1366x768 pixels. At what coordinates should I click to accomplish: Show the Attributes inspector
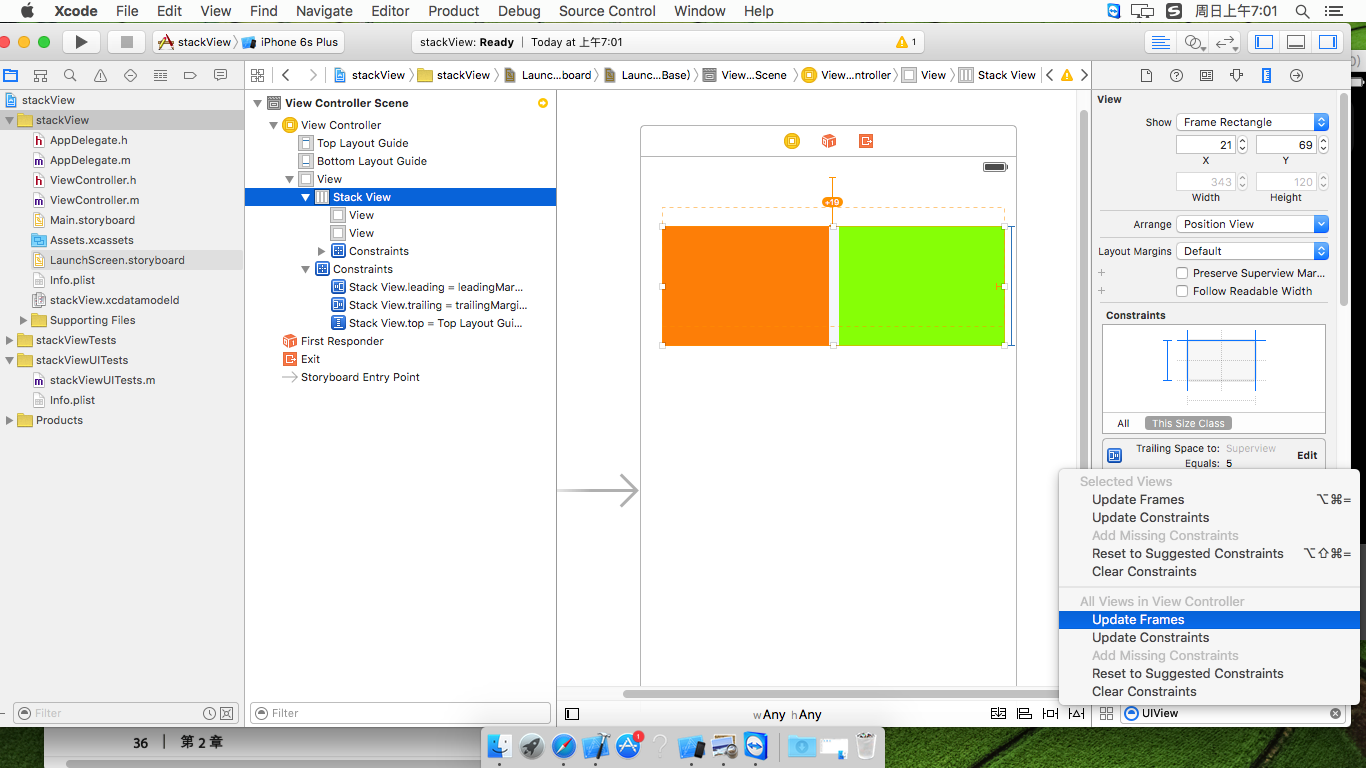1237,75
